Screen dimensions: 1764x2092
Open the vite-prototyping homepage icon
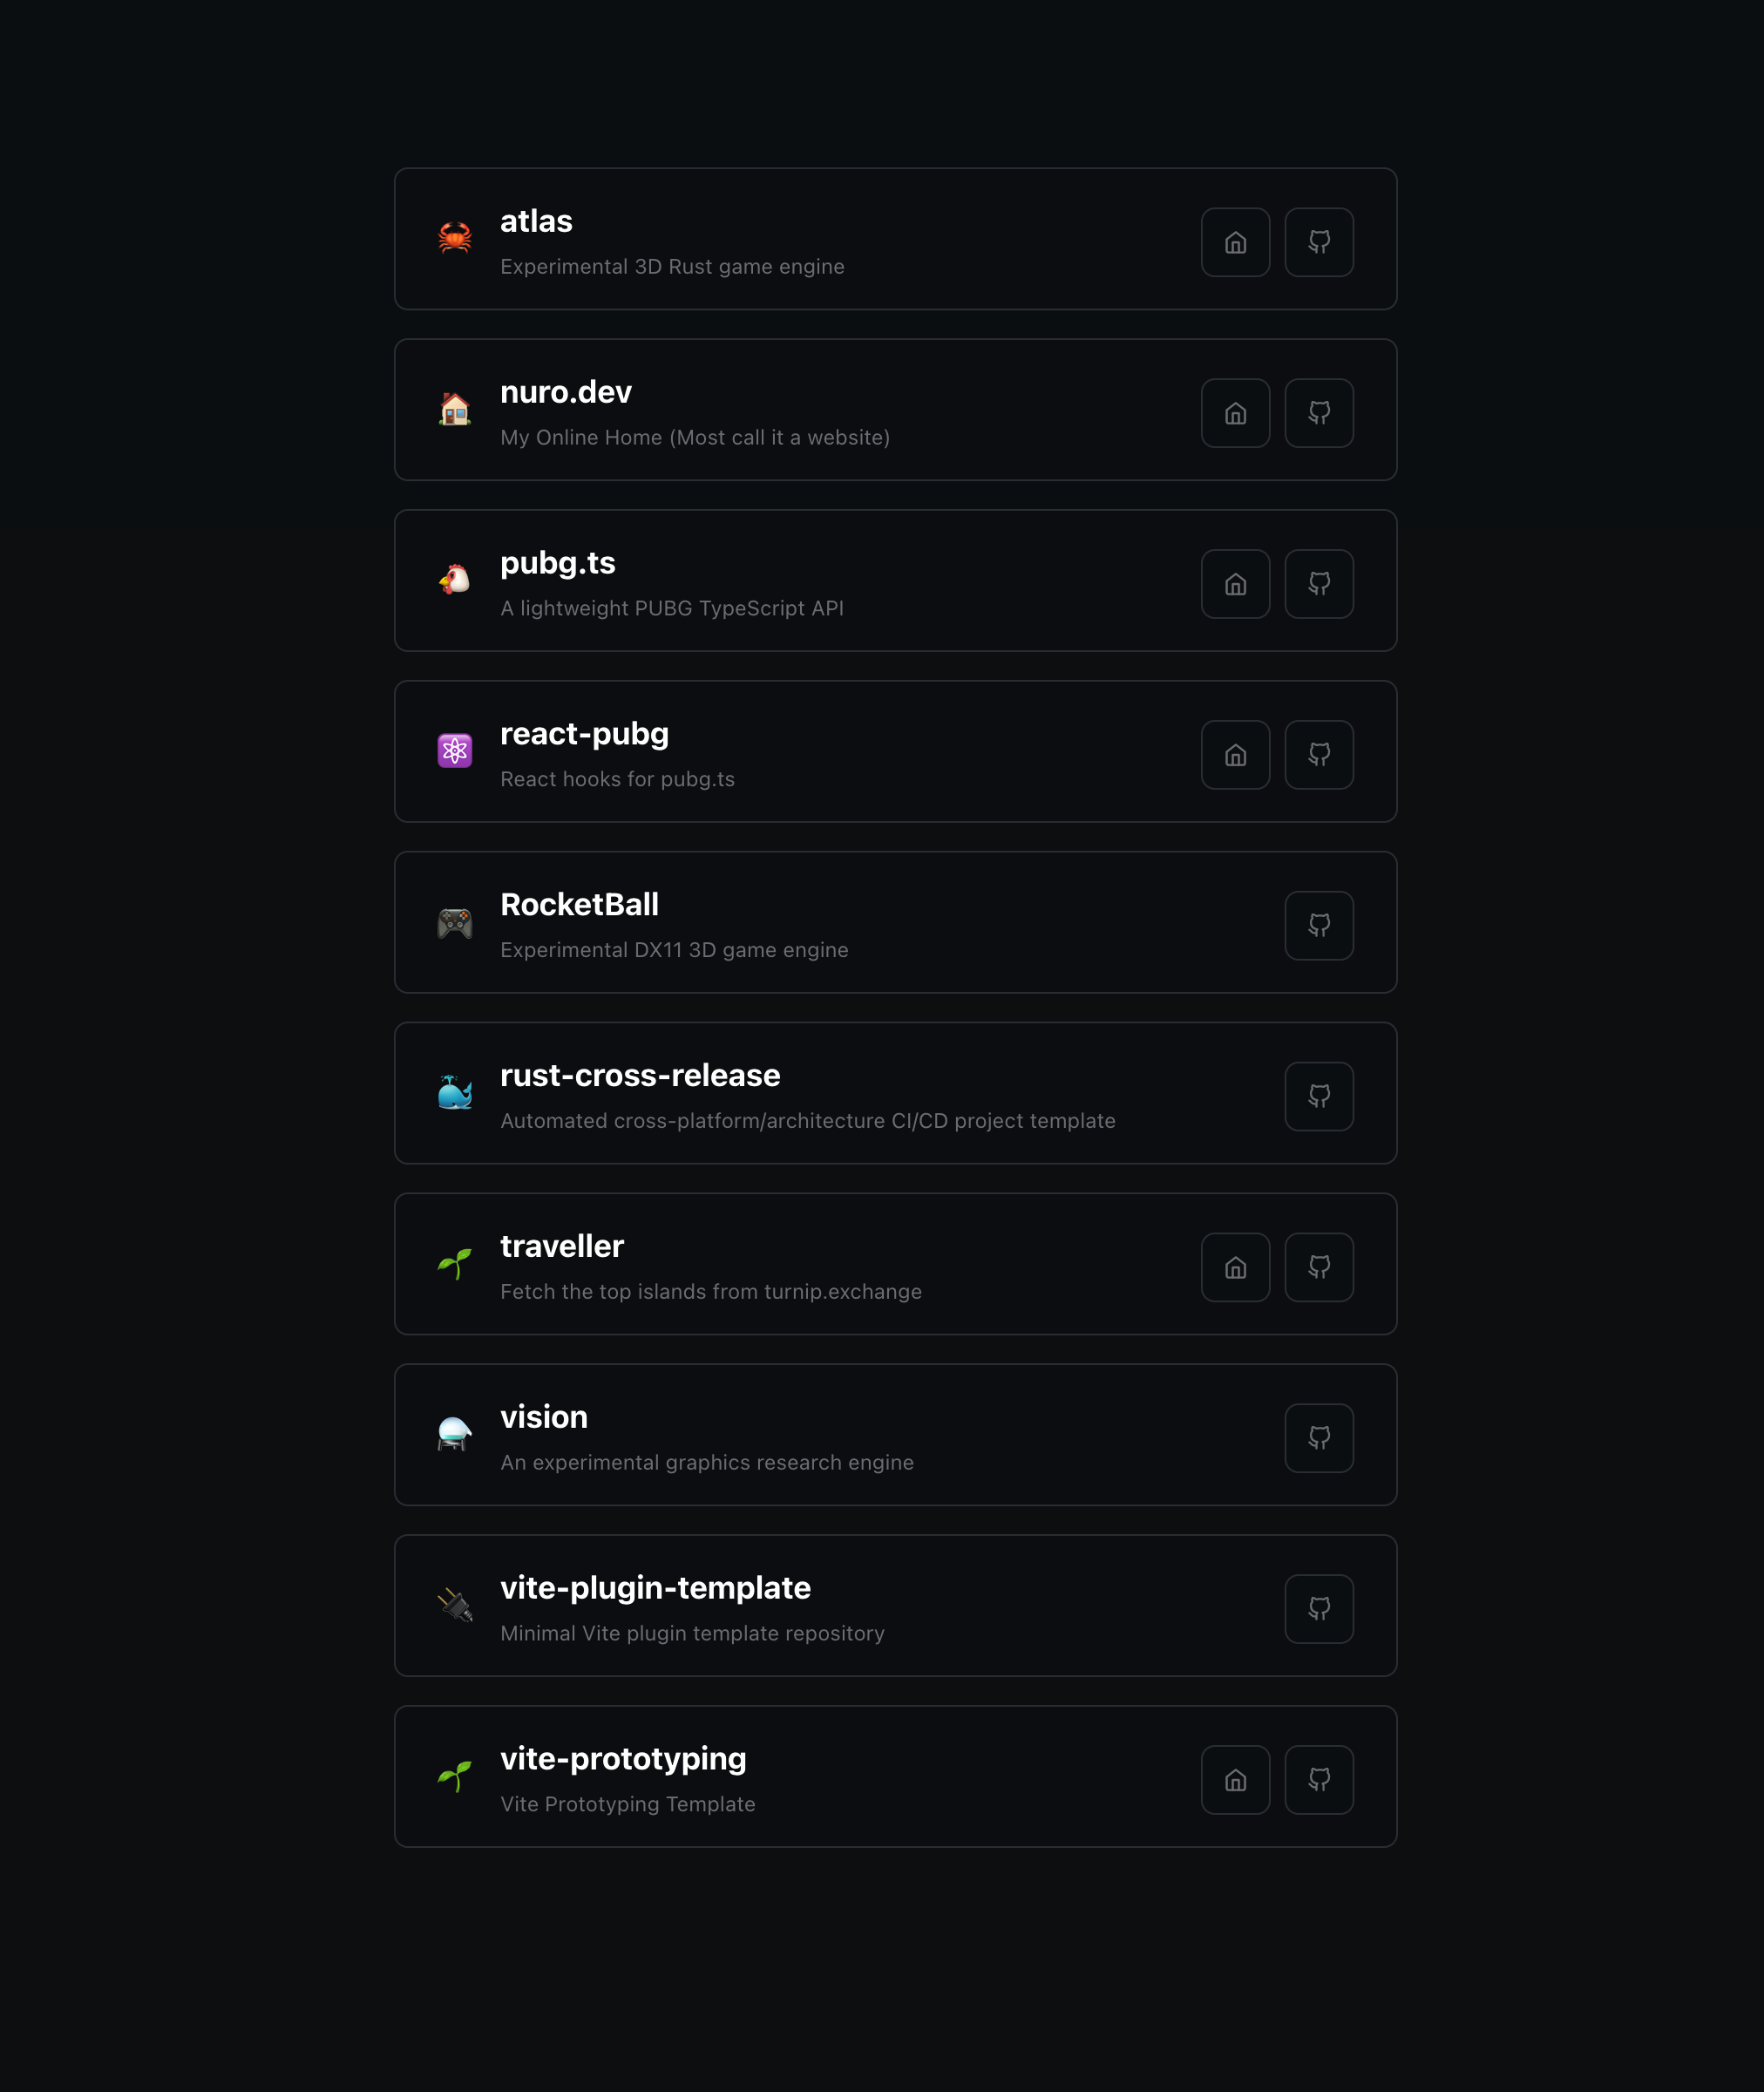[1235, 1780]
